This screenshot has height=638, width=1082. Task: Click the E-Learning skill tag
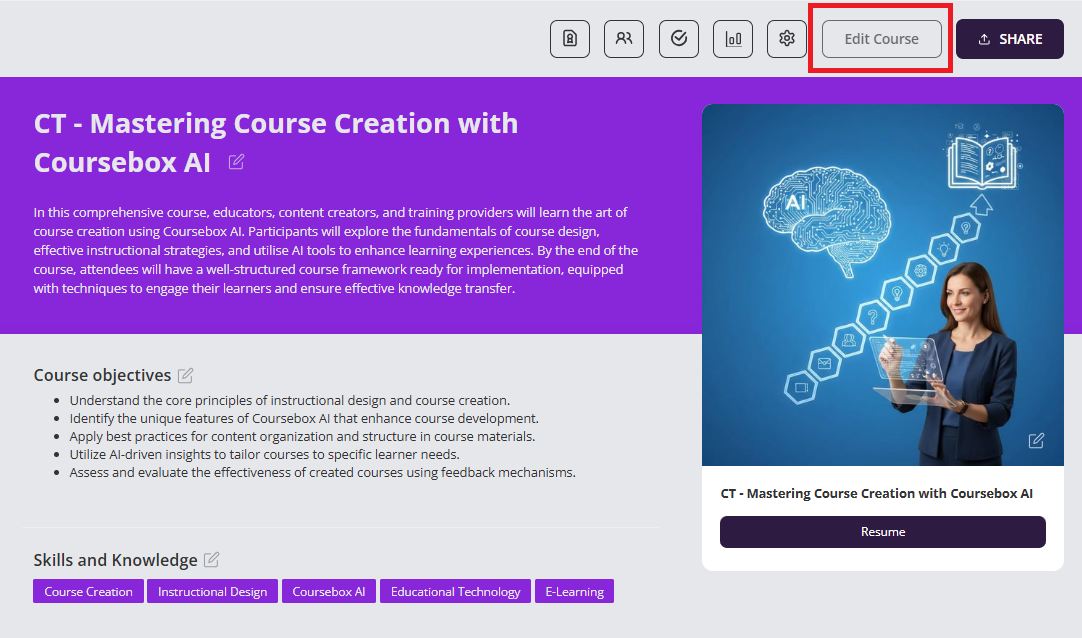click(574, 592)
